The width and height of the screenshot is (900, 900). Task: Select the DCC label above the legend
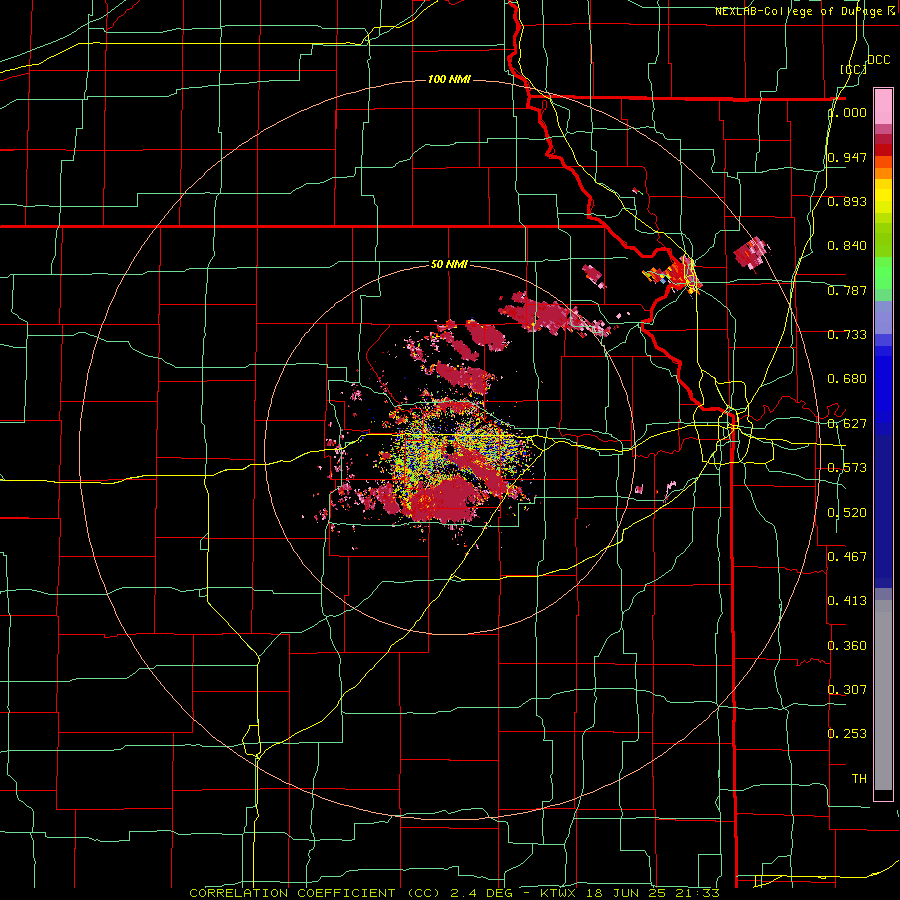(878, 60)
